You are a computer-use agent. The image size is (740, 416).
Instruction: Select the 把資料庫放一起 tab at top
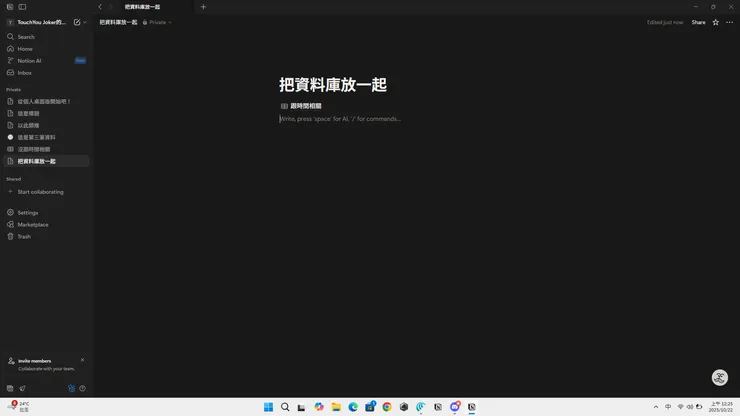[143, 7]
